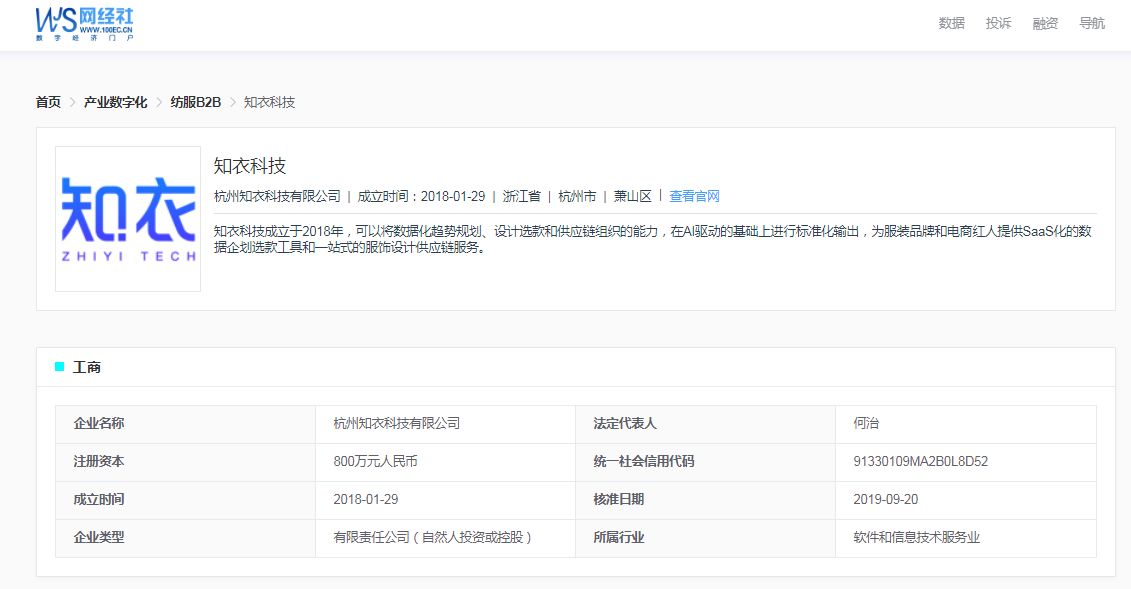
Task: Click the table value 杭州知衣科技有限公司
Action: coord(397,423)
